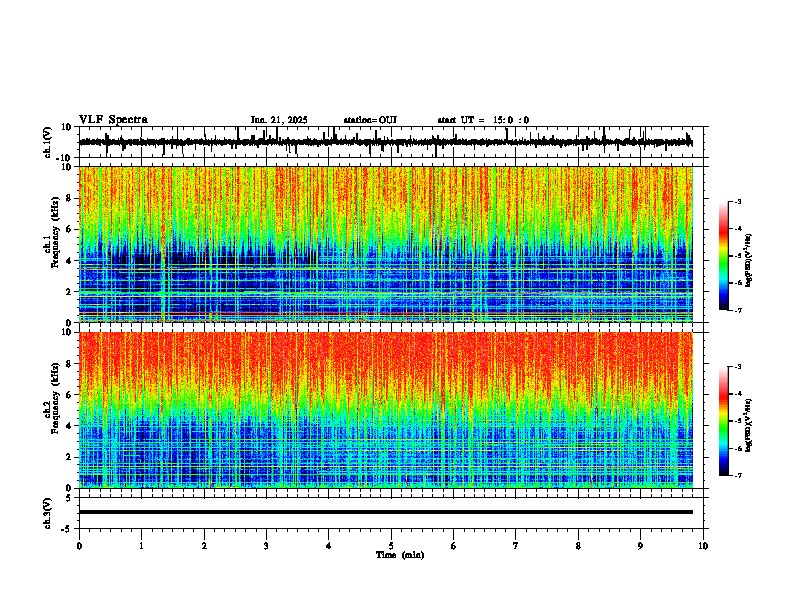
Task: Click the ch.3(V) axis label
Action: [48, 514]
